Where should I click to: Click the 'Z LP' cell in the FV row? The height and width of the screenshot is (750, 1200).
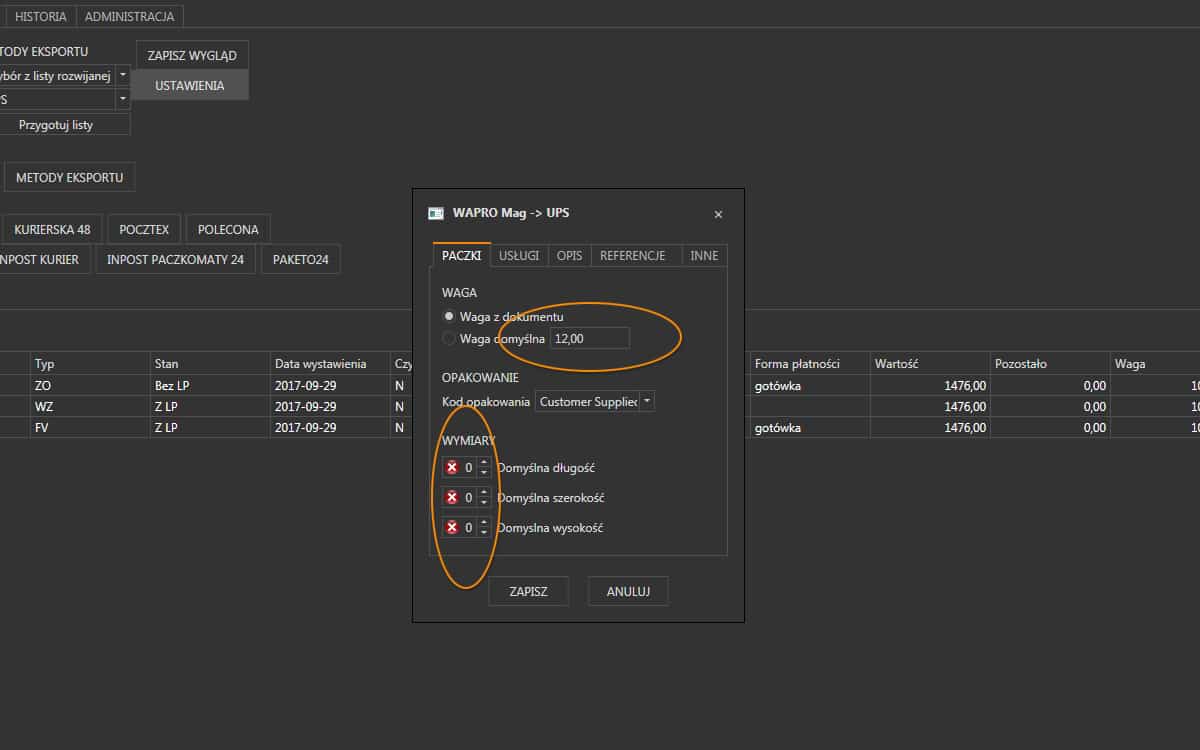[210, 427]
